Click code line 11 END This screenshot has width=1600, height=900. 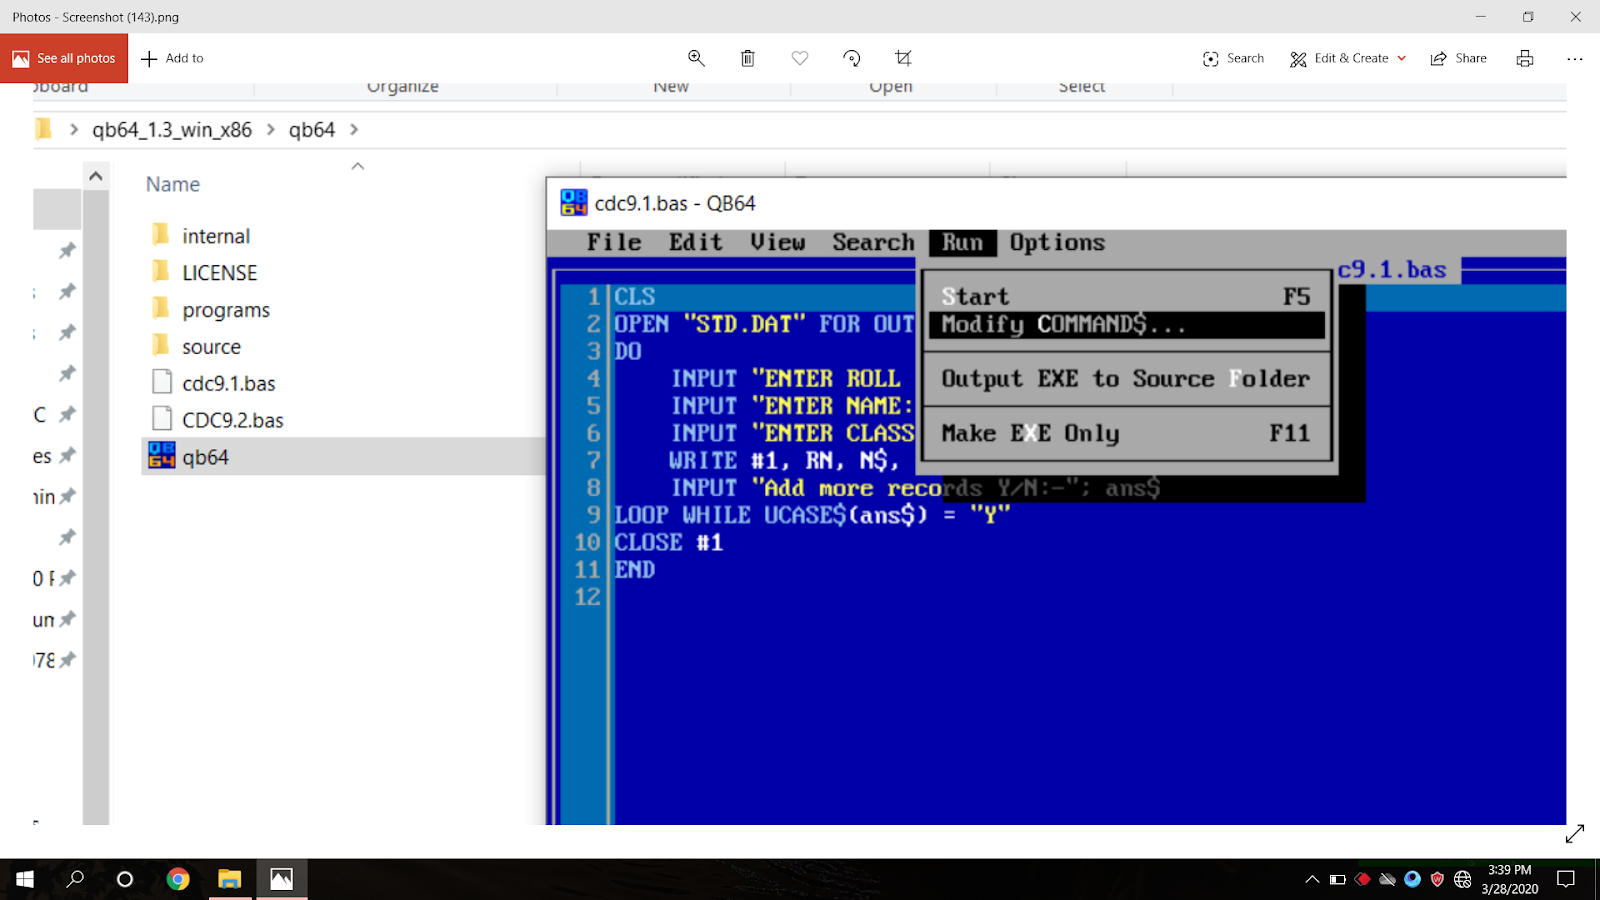[x=635, y=570]
